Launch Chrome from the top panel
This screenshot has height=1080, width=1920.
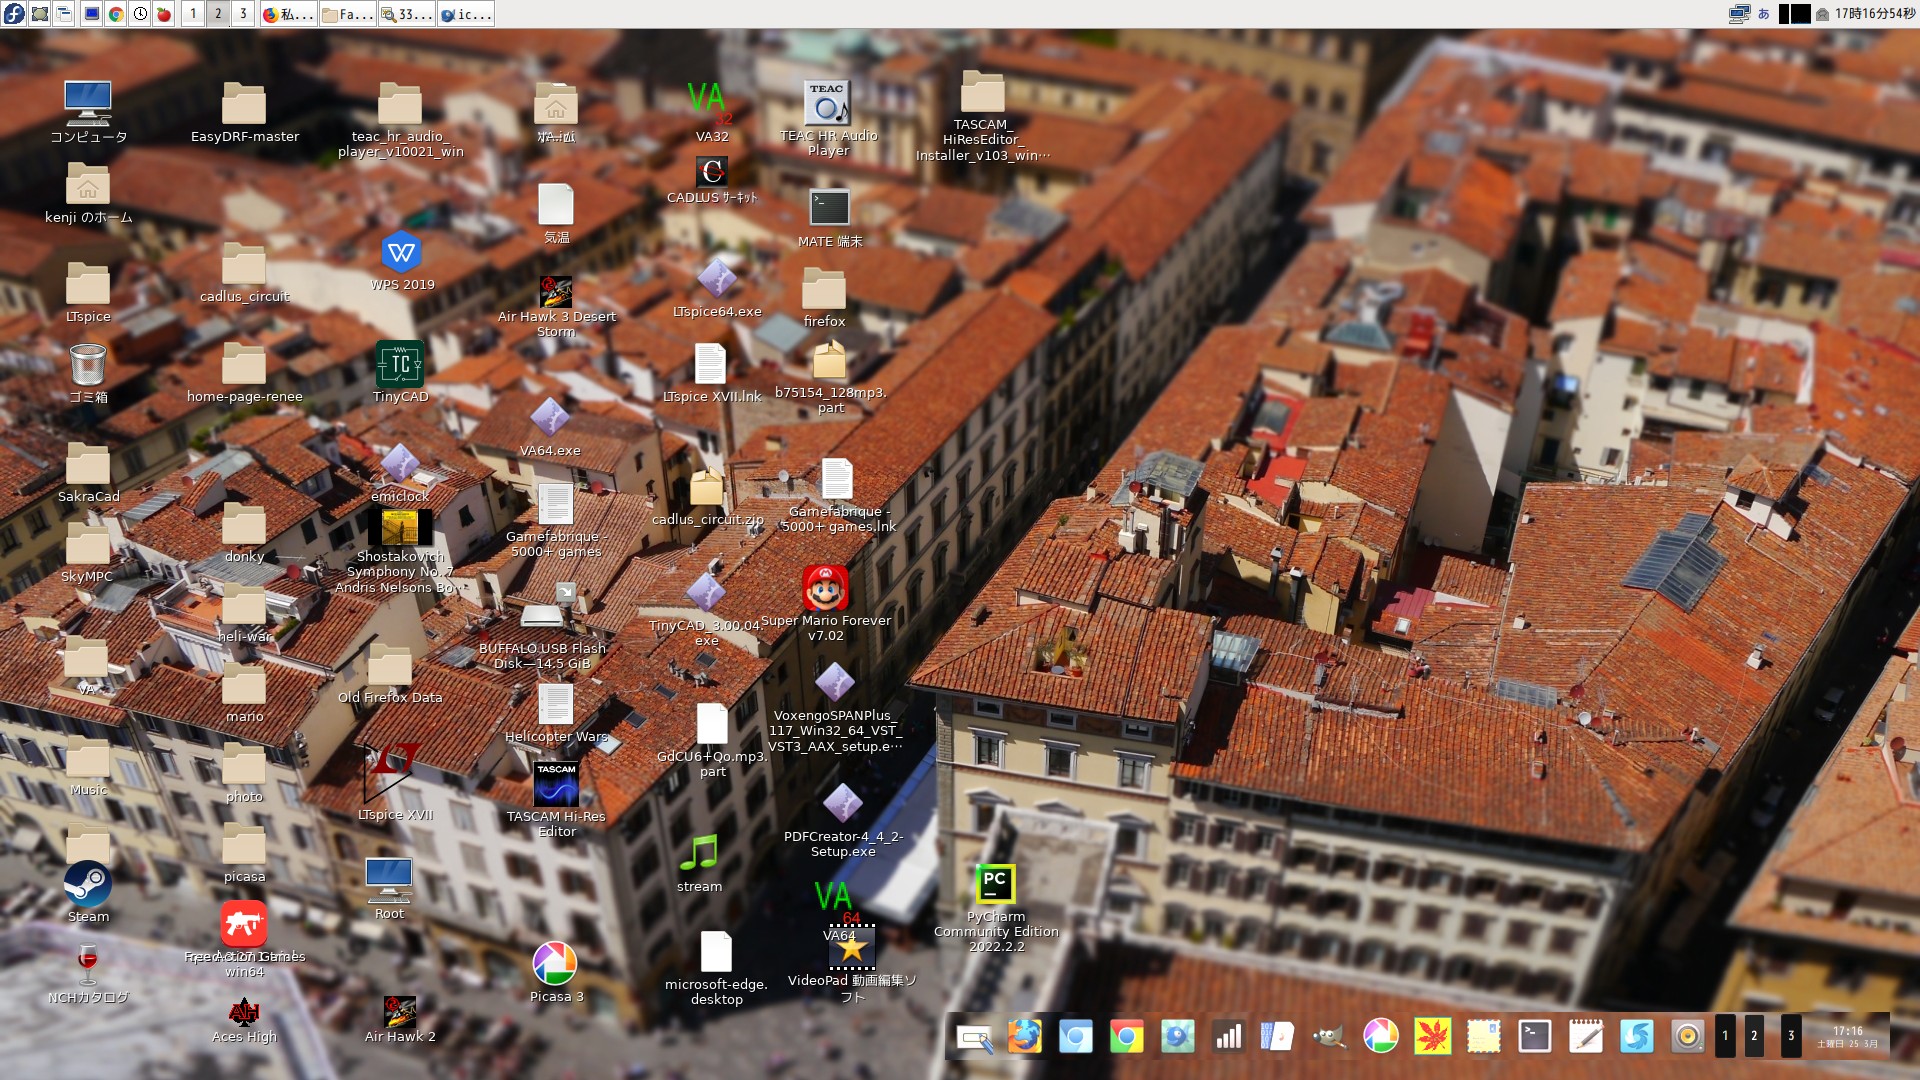tap(116, 14)
